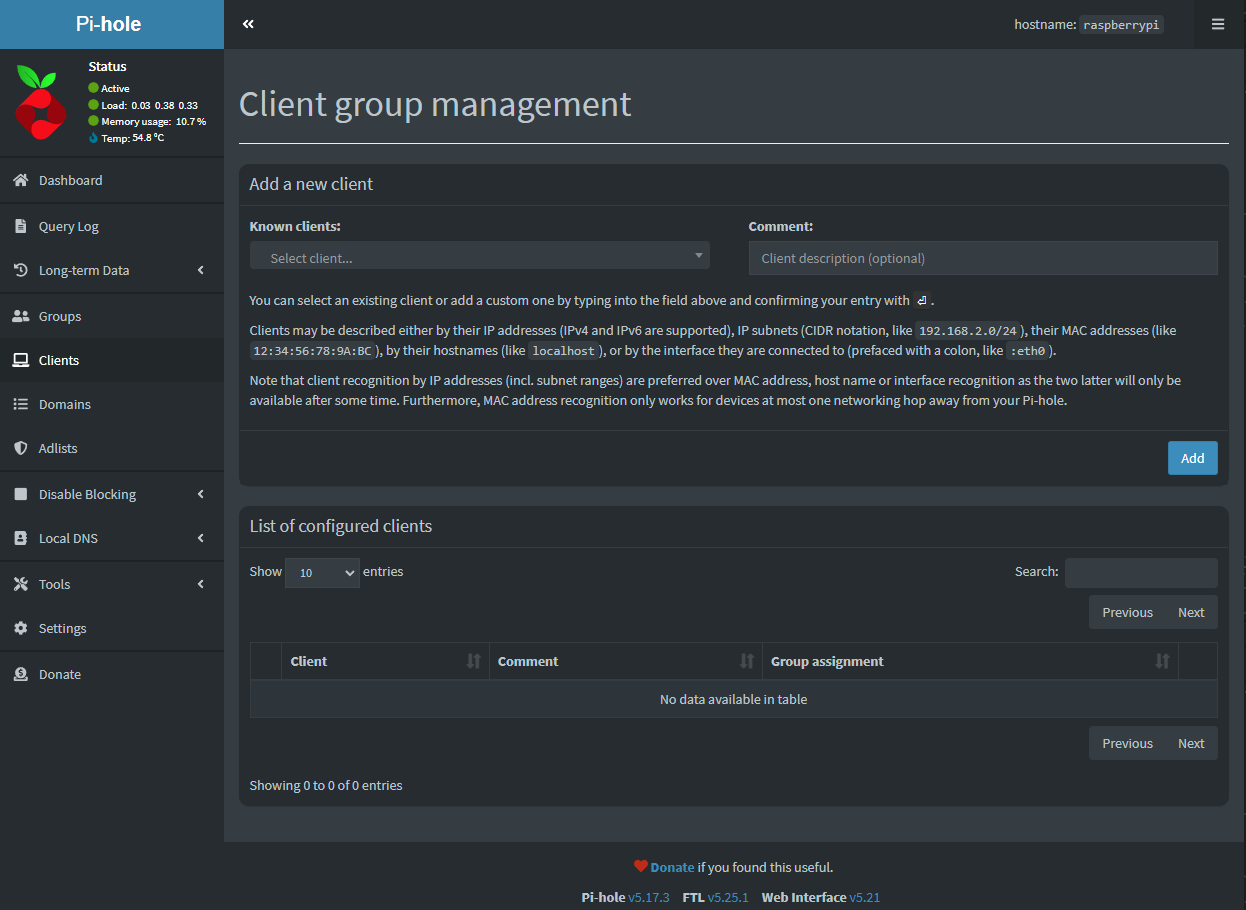This screenshot has height=910, width=1246.
Task: Open Groups management page
Action: (x=112, y=316)
